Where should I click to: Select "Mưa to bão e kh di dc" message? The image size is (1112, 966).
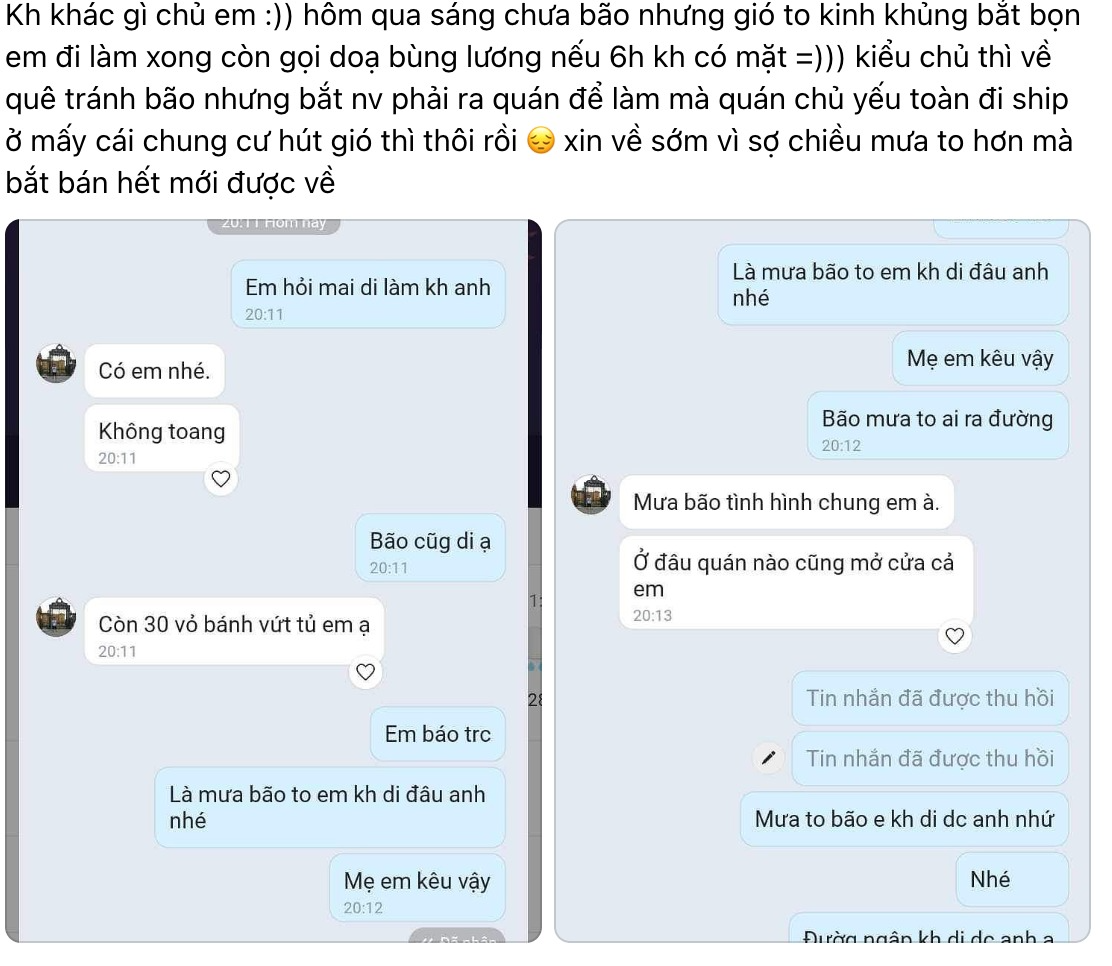pyautogui.click(x=904, y=819)
